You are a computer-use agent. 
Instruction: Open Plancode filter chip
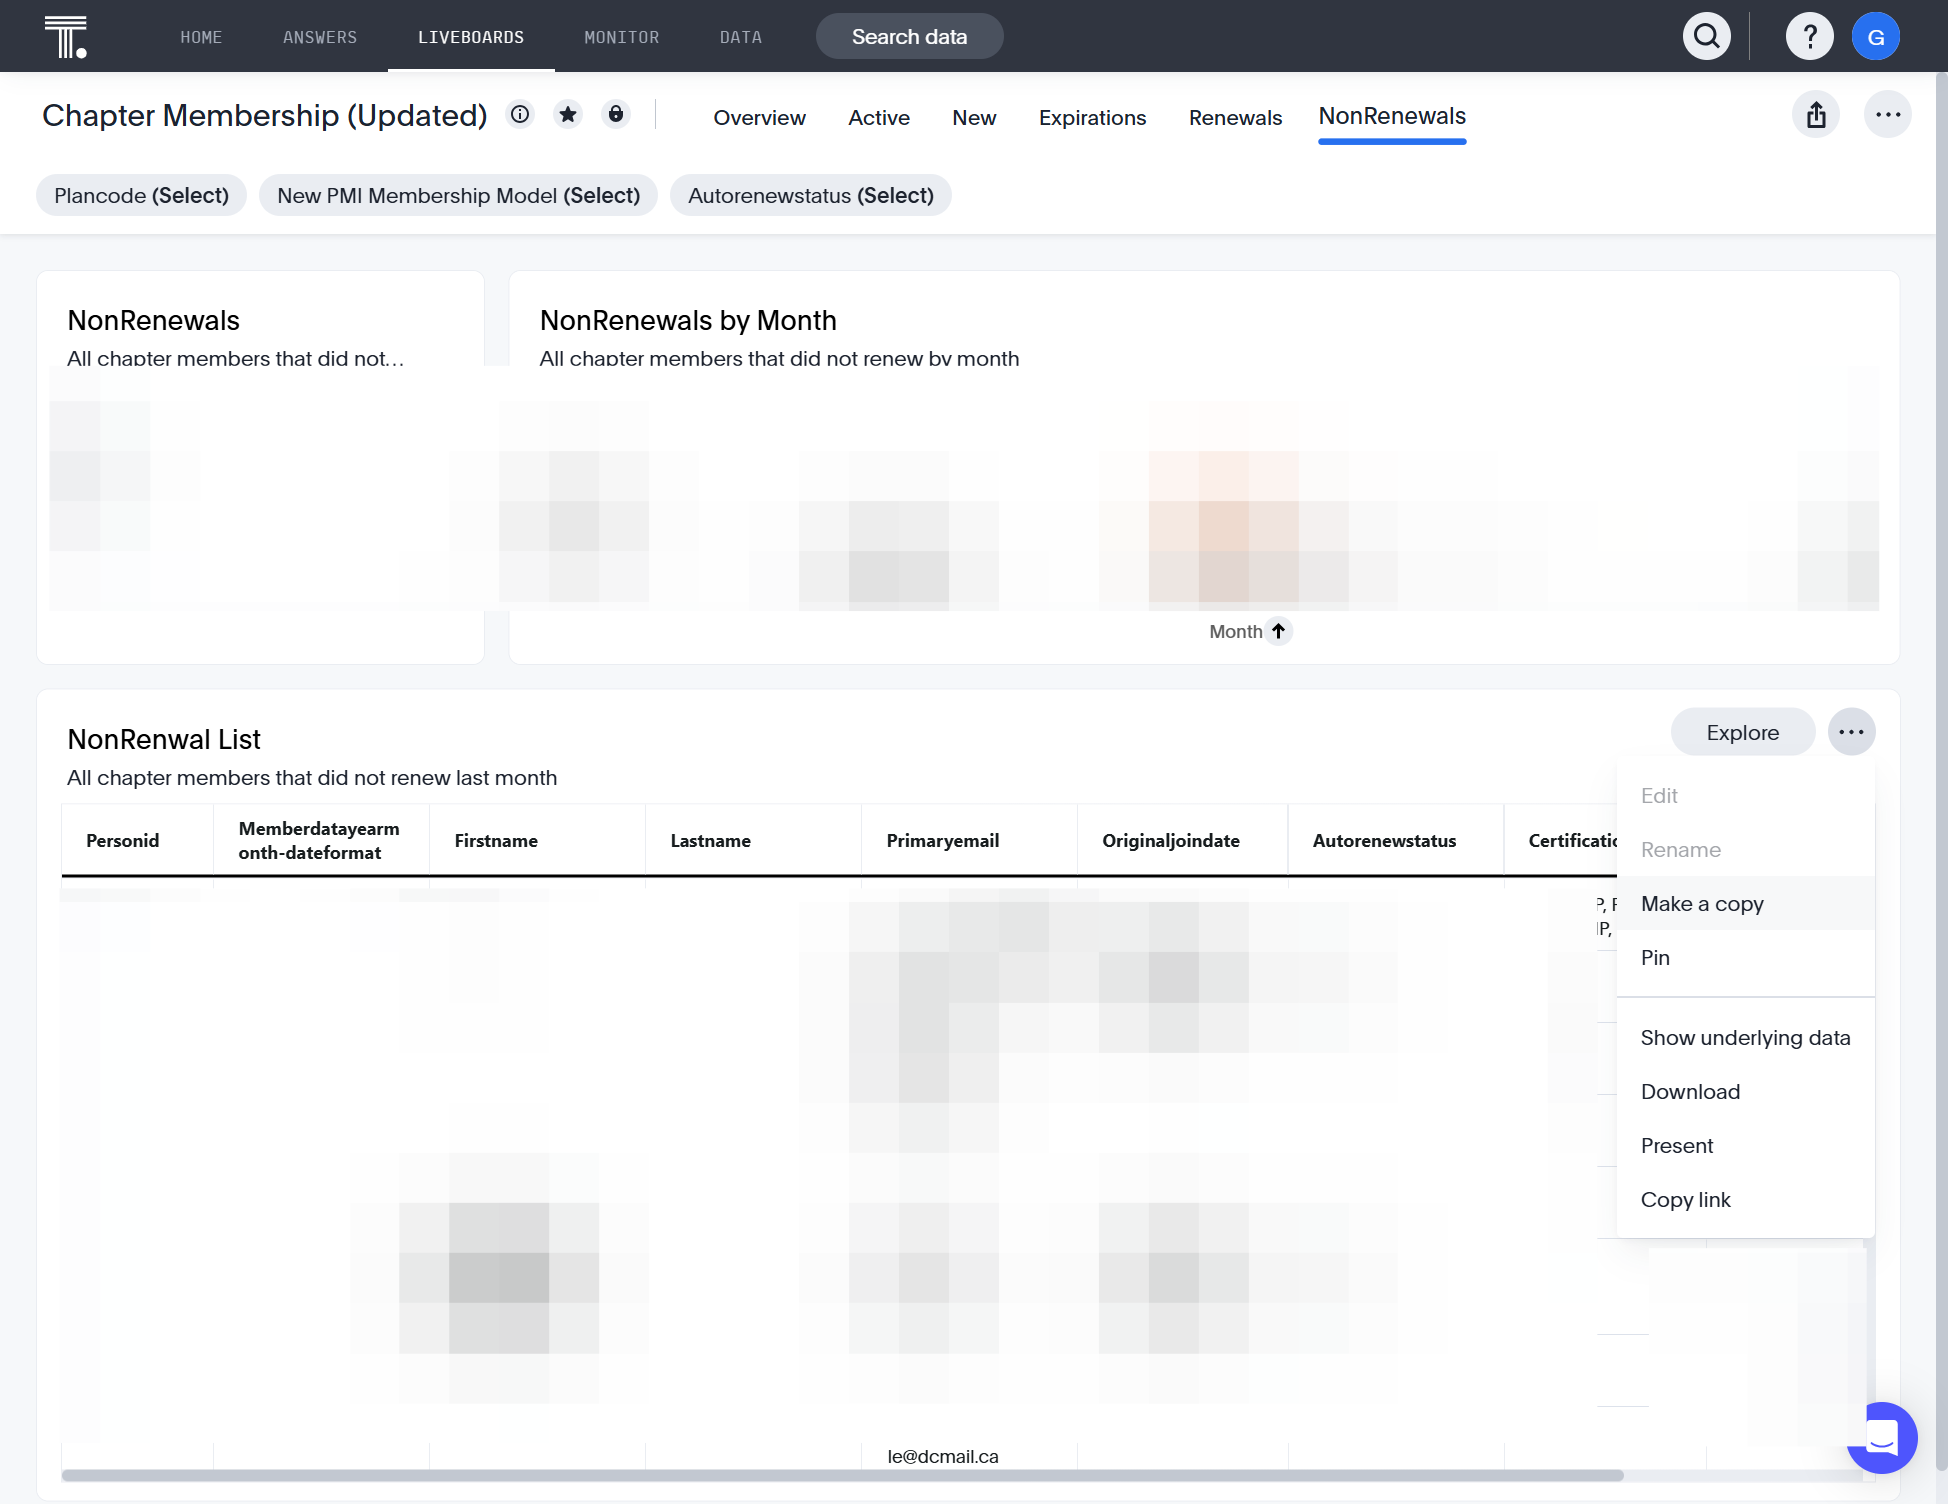click(x=142, y=195)
